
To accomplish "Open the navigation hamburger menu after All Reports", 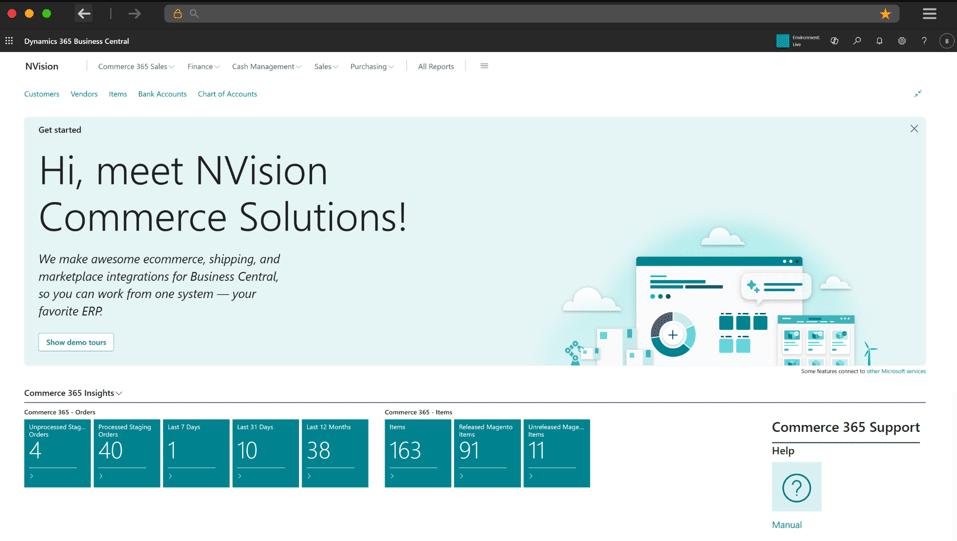I will [x=484, y=66].
